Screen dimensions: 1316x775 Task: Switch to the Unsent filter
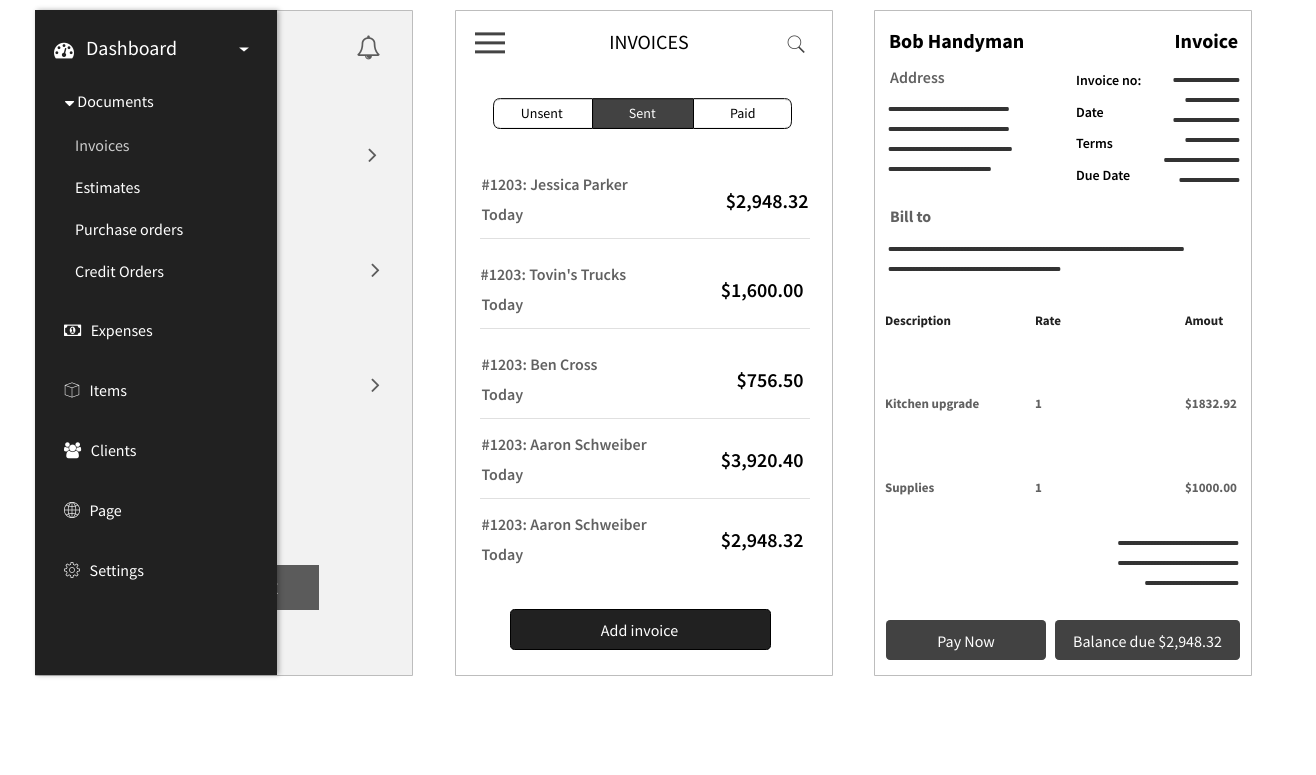point(543,113)
